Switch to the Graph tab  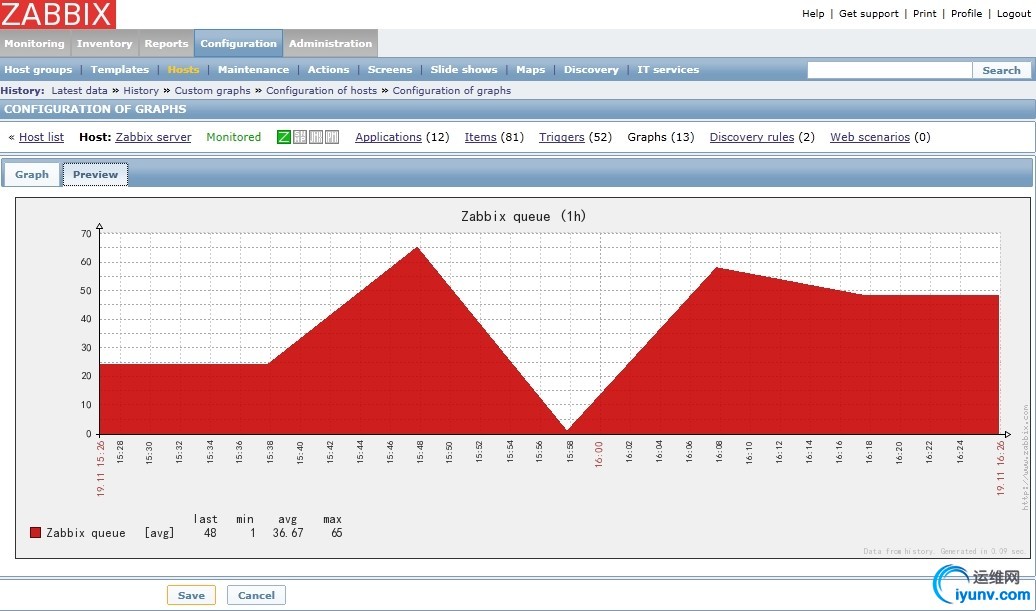(x=32, y=174)
